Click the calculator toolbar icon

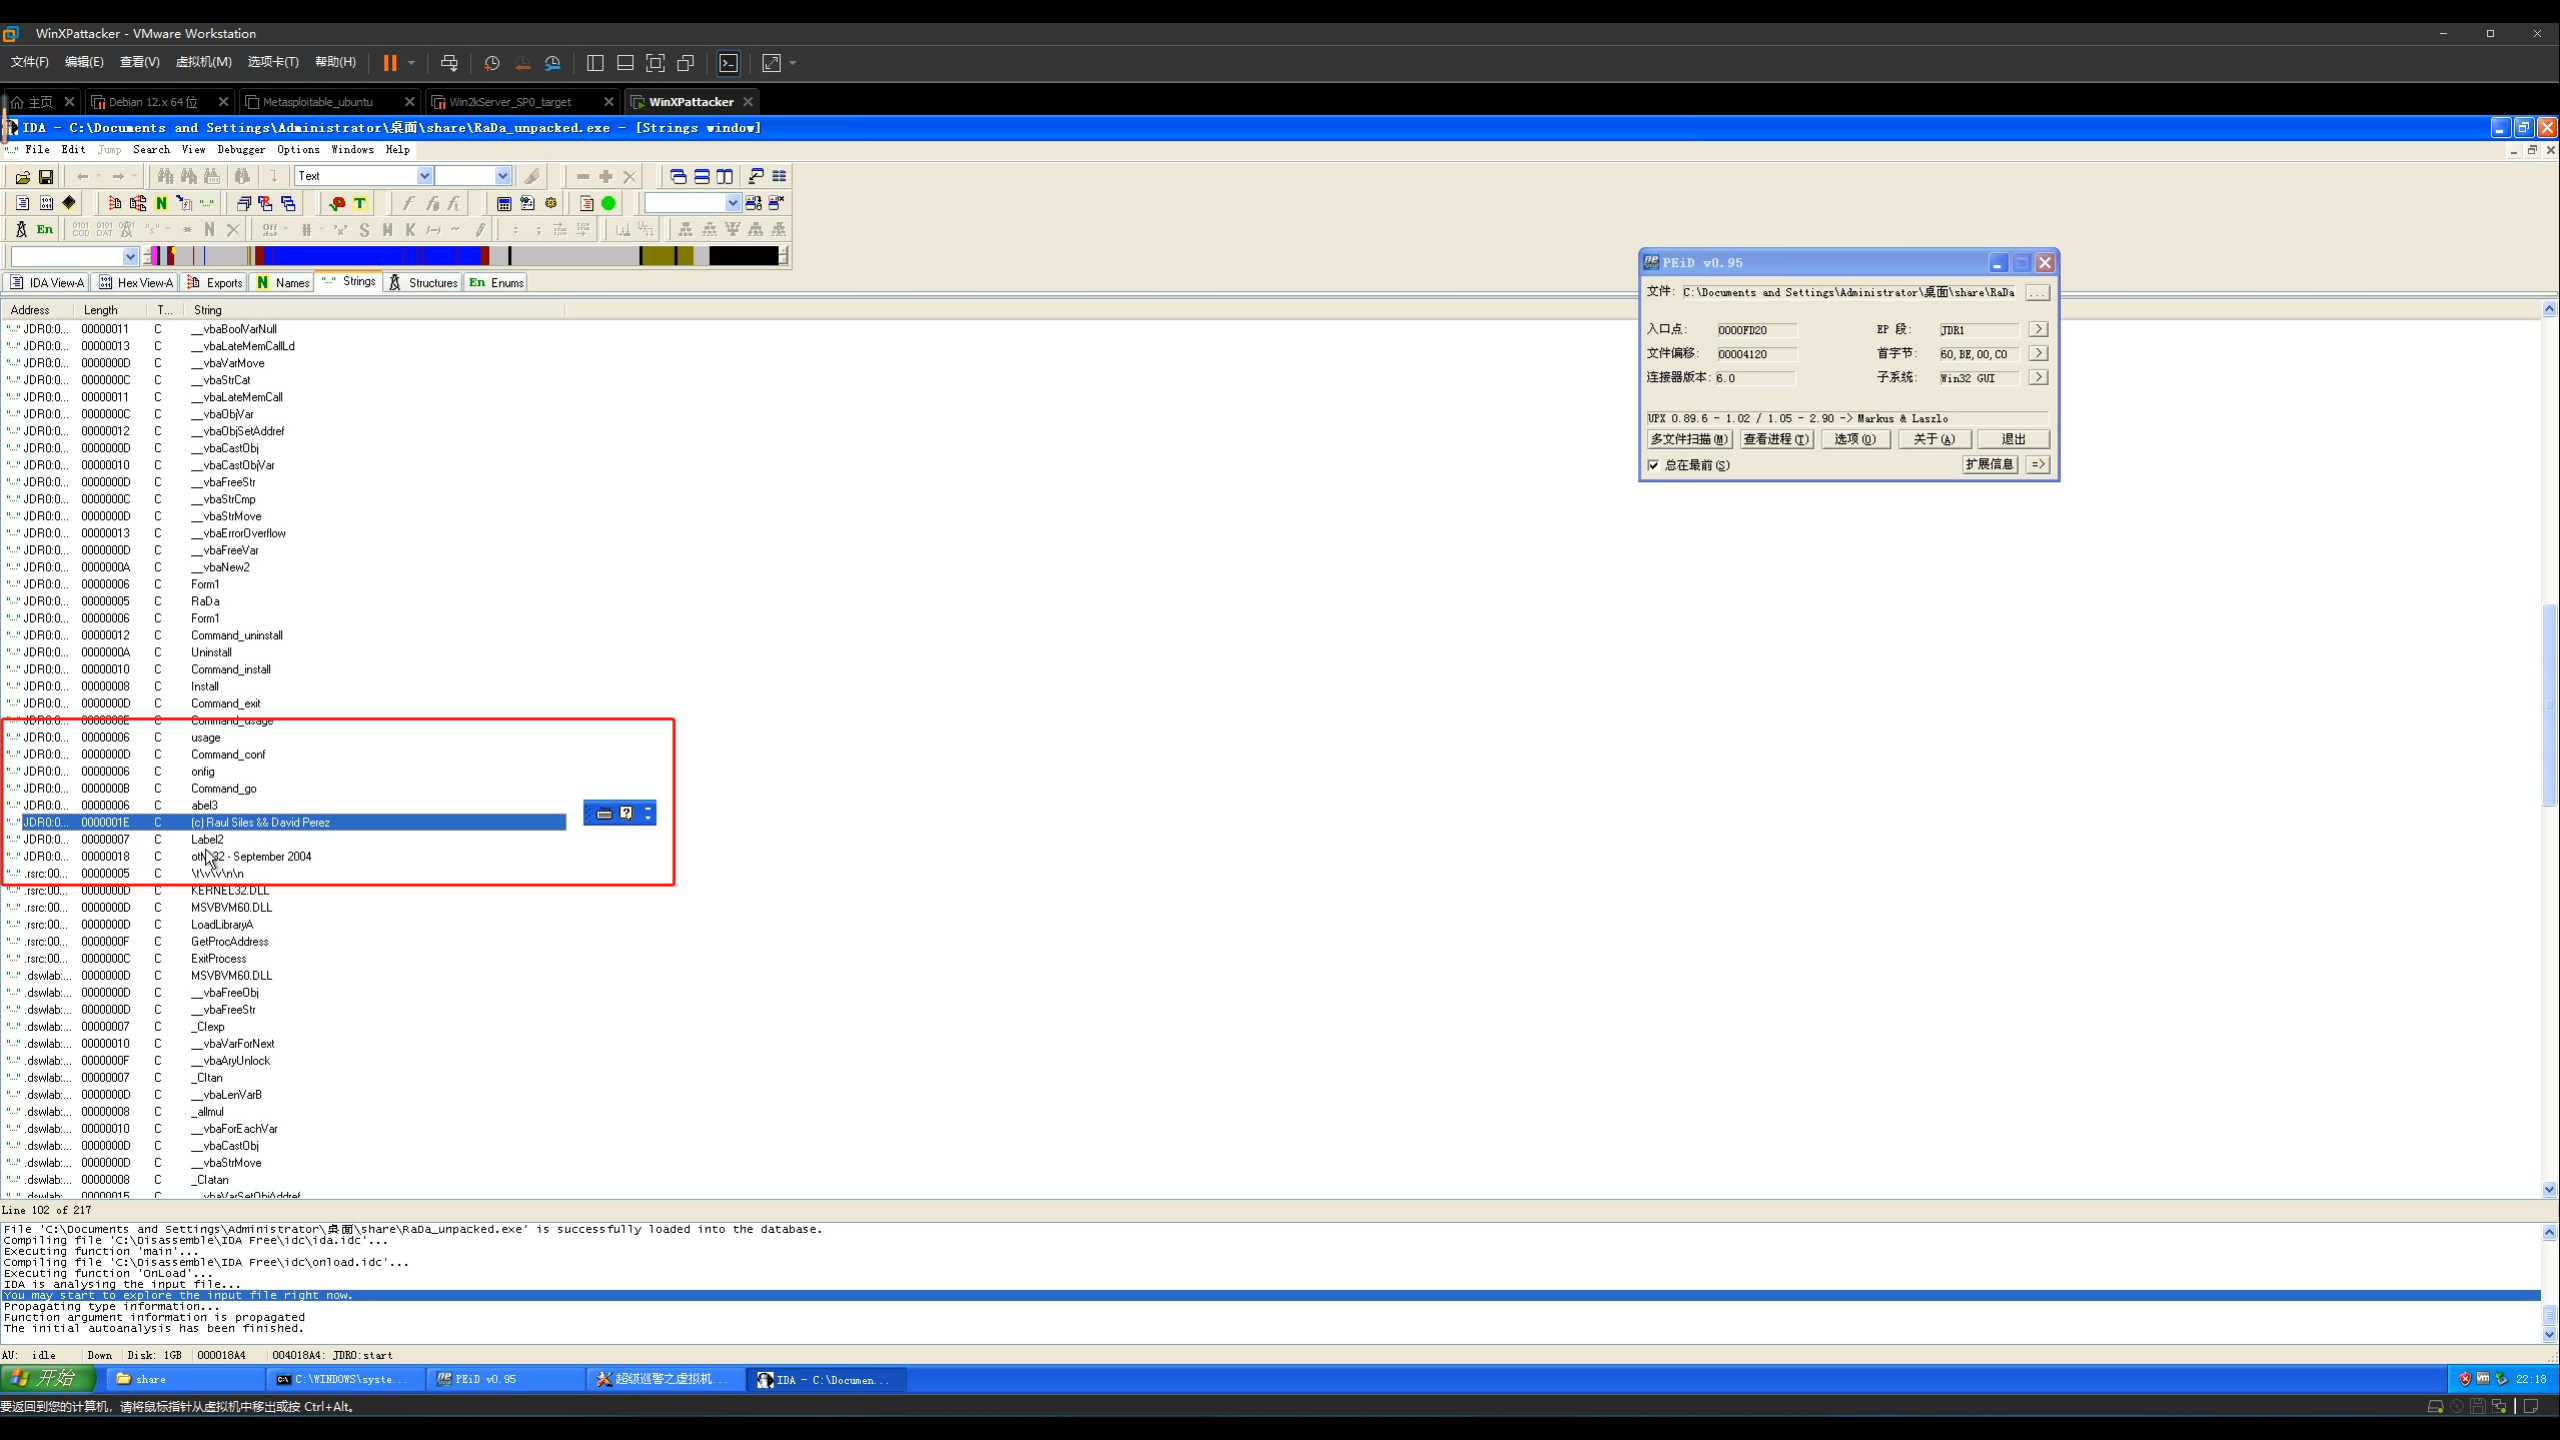point(504,203)
